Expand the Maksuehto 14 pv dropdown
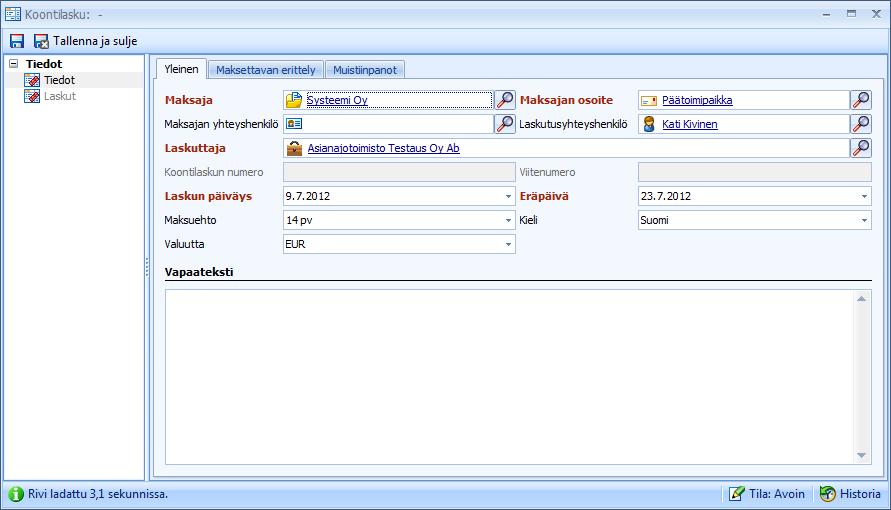This screenshot has height=510, width=891. [509, 220]
